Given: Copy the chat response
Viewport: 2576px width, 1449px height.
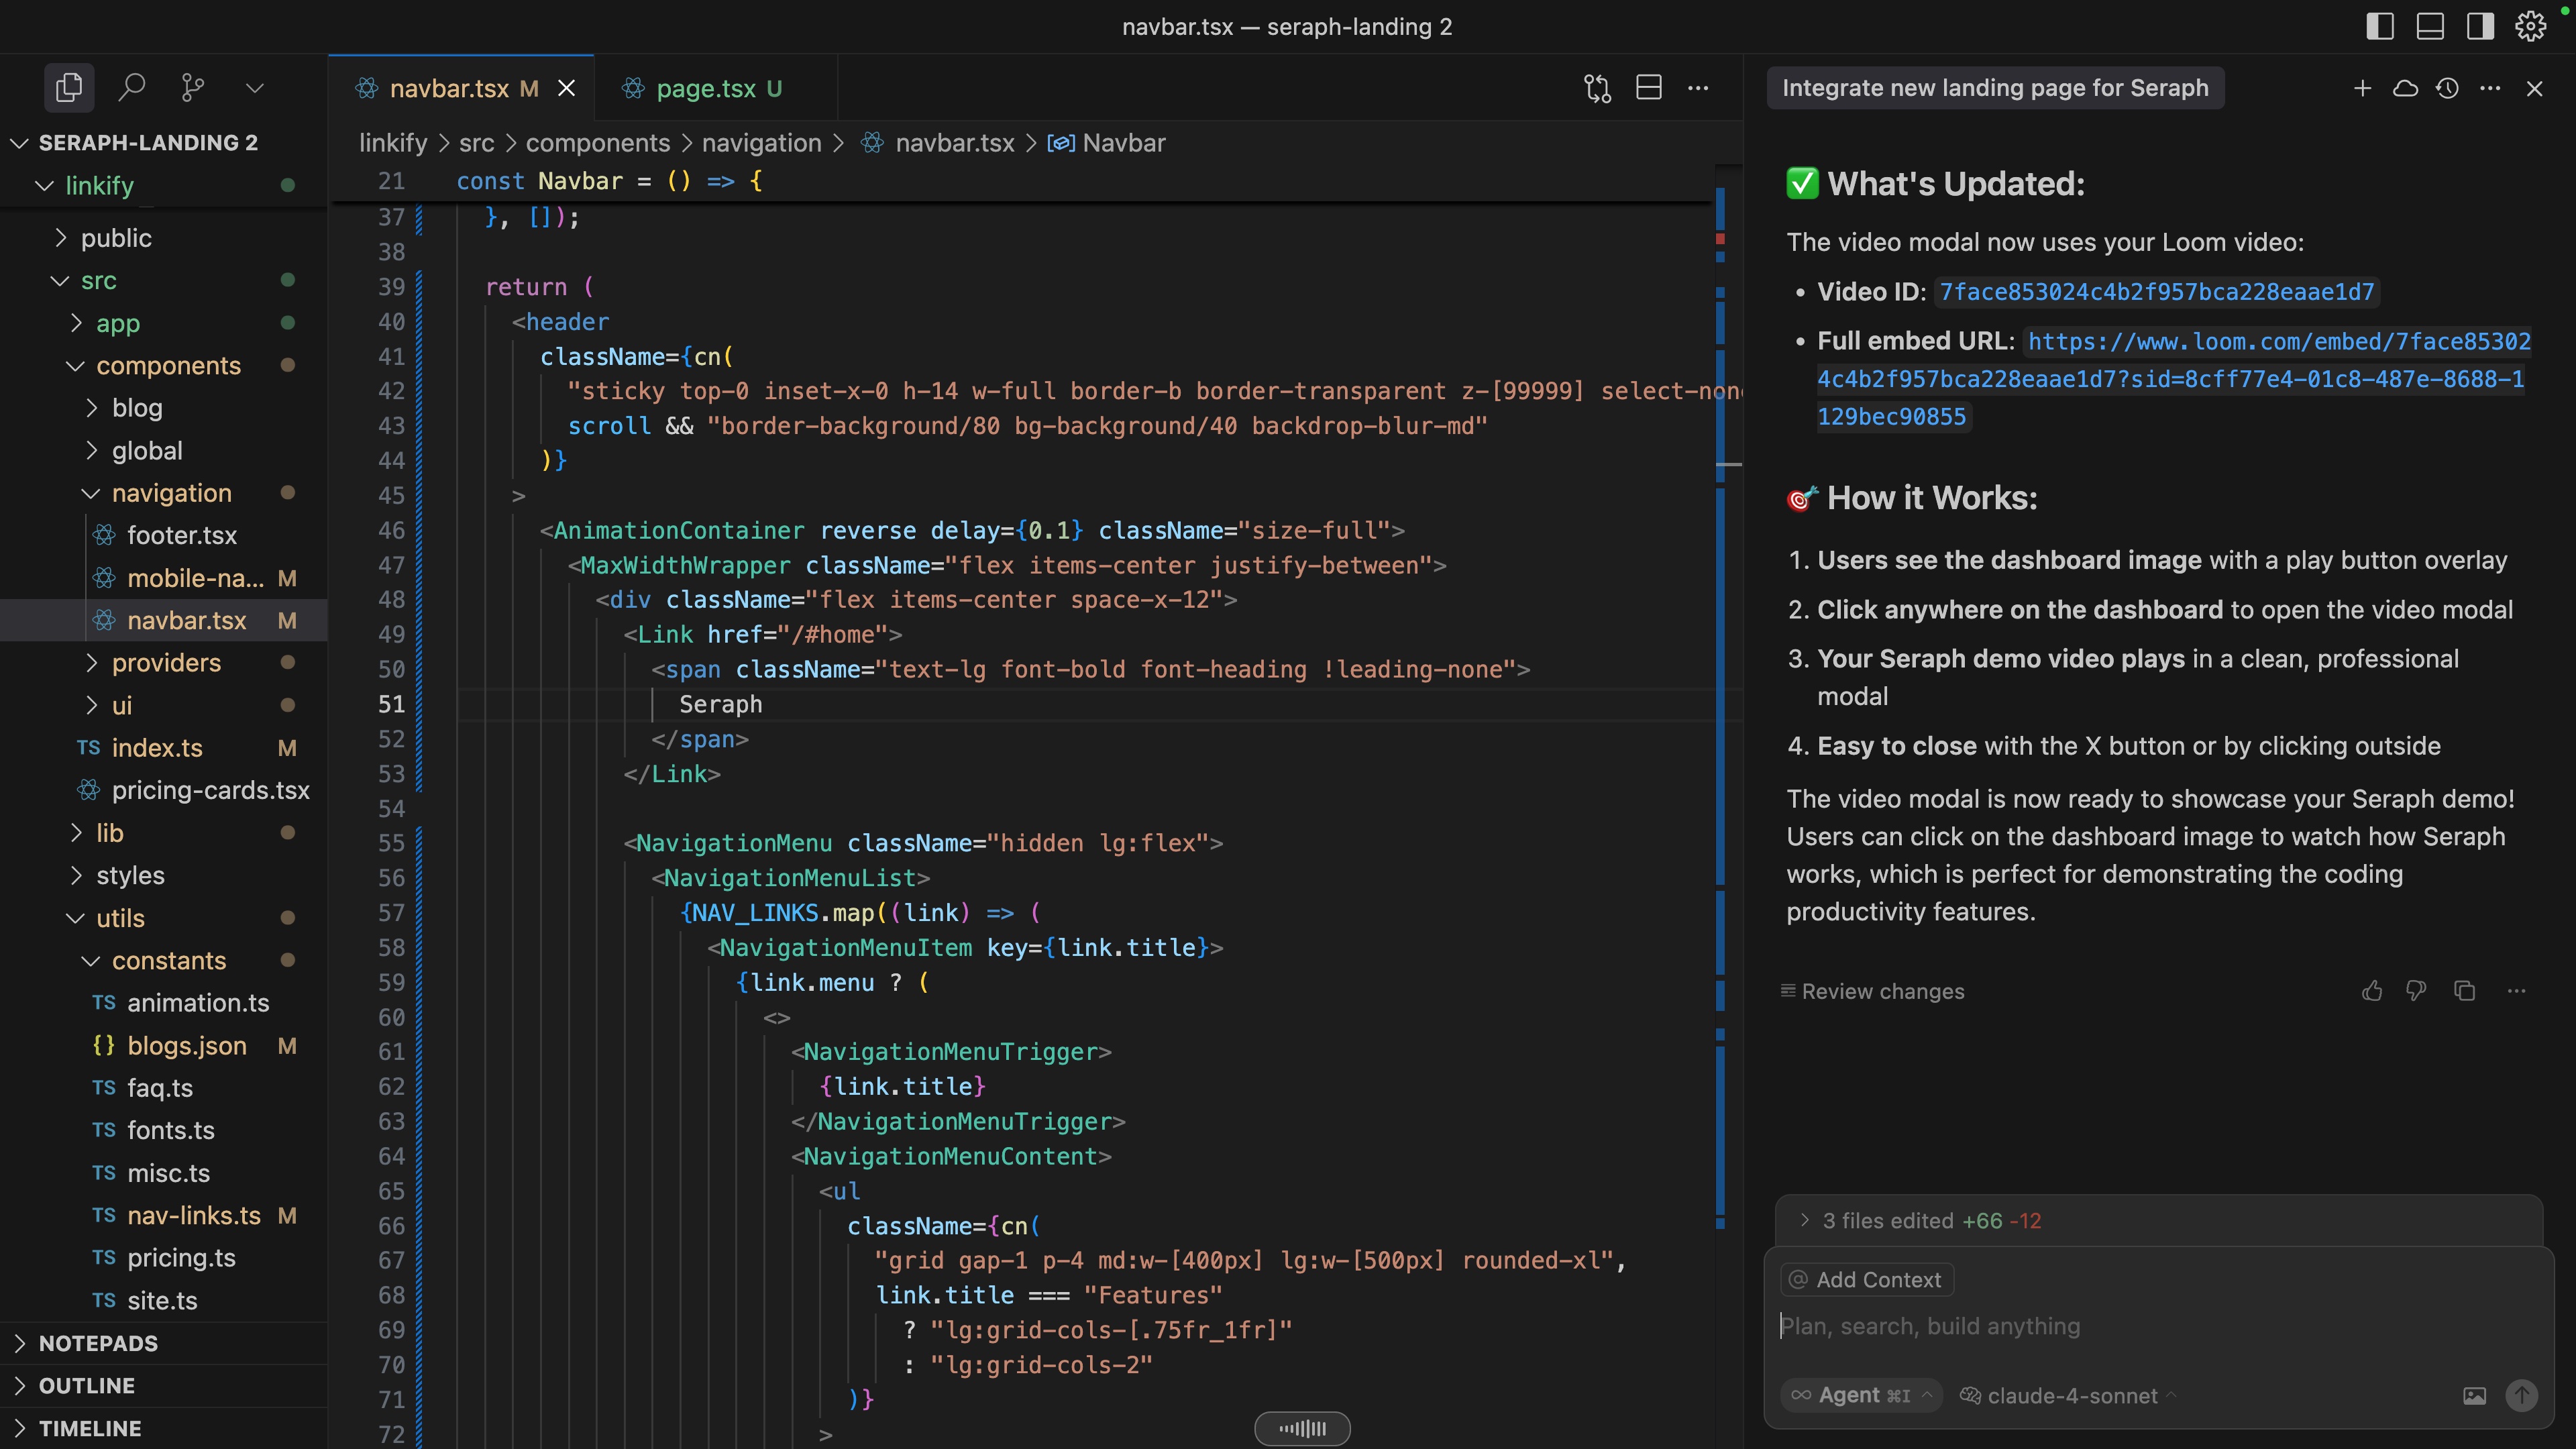Looking at the screenshot, I should click(x=2464, y=991).
